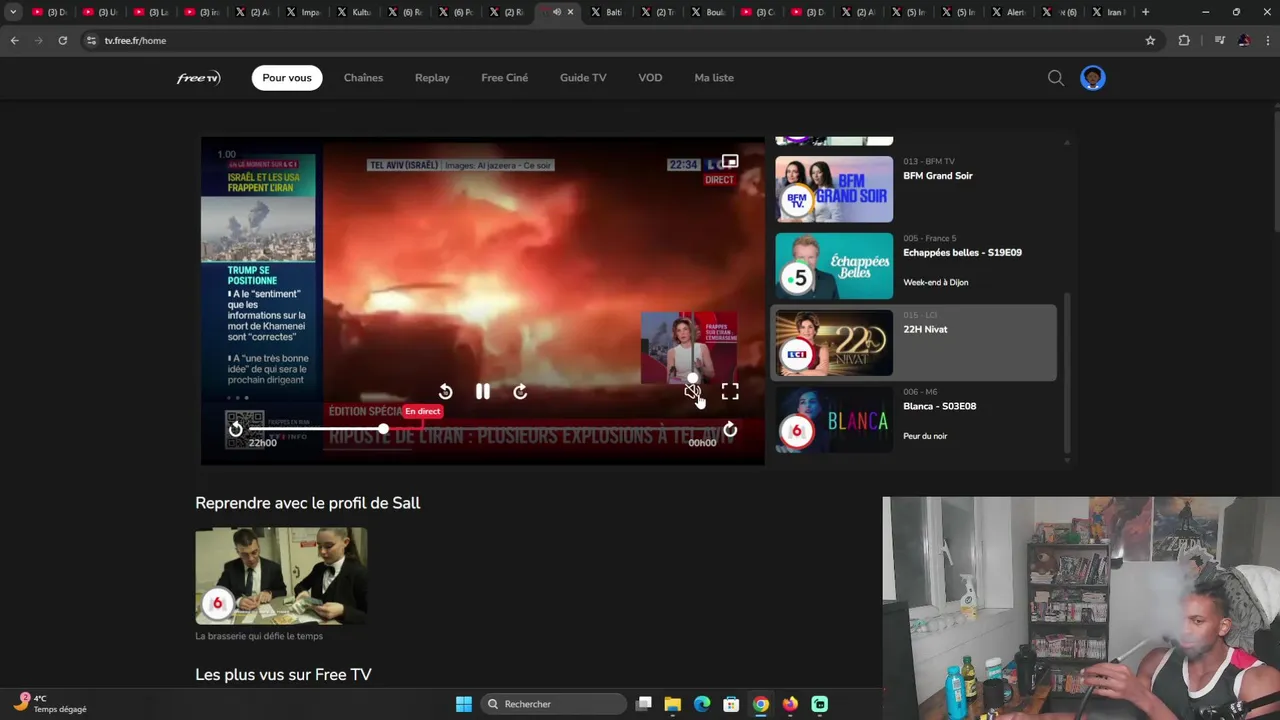Open the media controls toolbar icon
Viewport: 1280px width, 720px height.
click(x=1219, y=41)
